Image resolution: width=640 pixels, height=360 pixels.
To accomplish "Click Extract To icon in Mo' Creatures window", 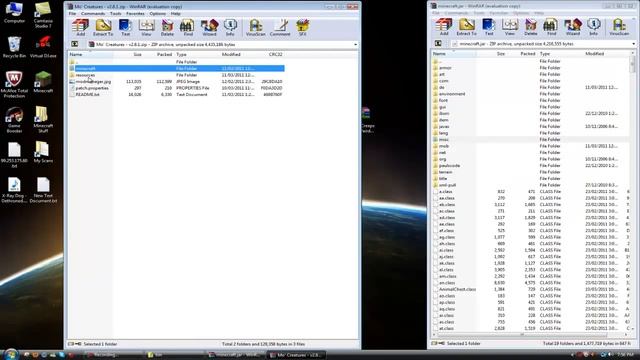I will [103, 27].
